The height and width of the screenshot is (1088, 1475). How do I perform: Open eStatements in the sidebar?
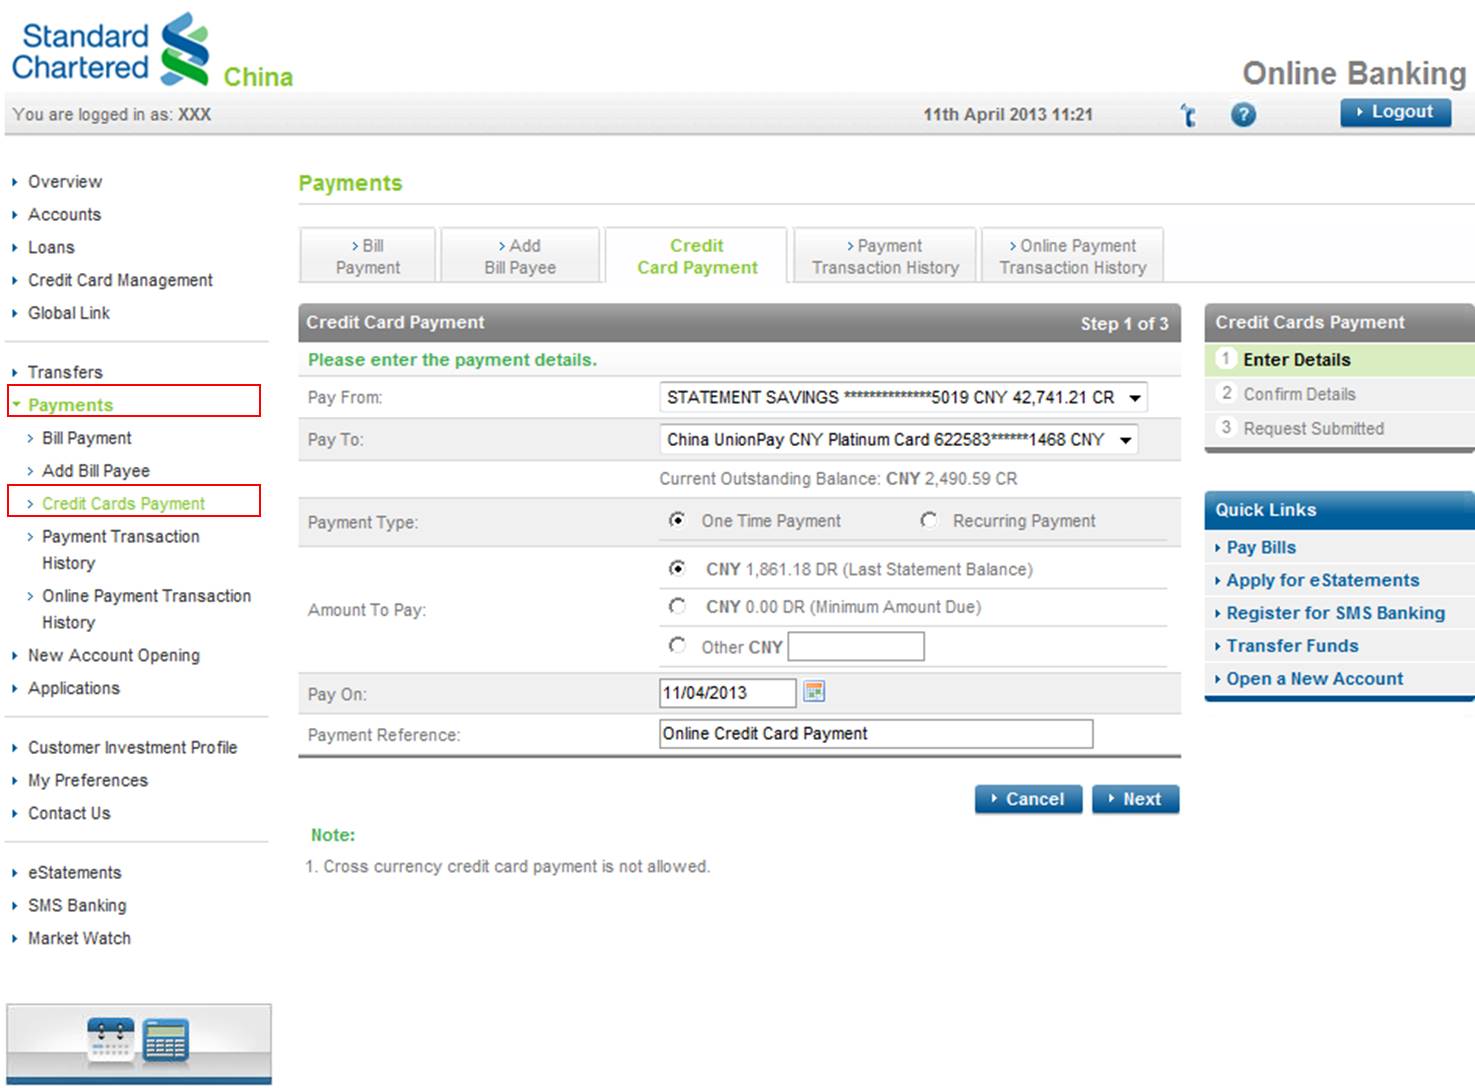(x=74, y=872)
